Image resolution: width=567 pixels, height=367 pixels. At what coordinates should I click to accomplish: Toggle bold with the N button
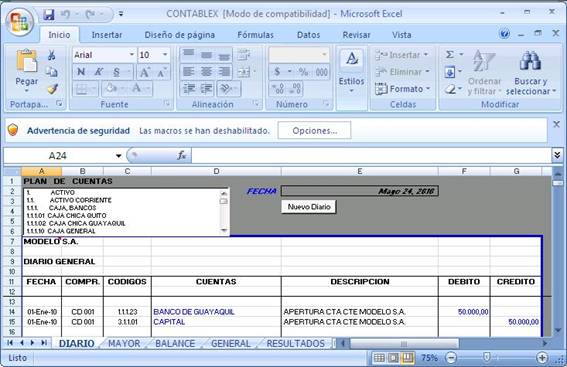tap(81, 72)
